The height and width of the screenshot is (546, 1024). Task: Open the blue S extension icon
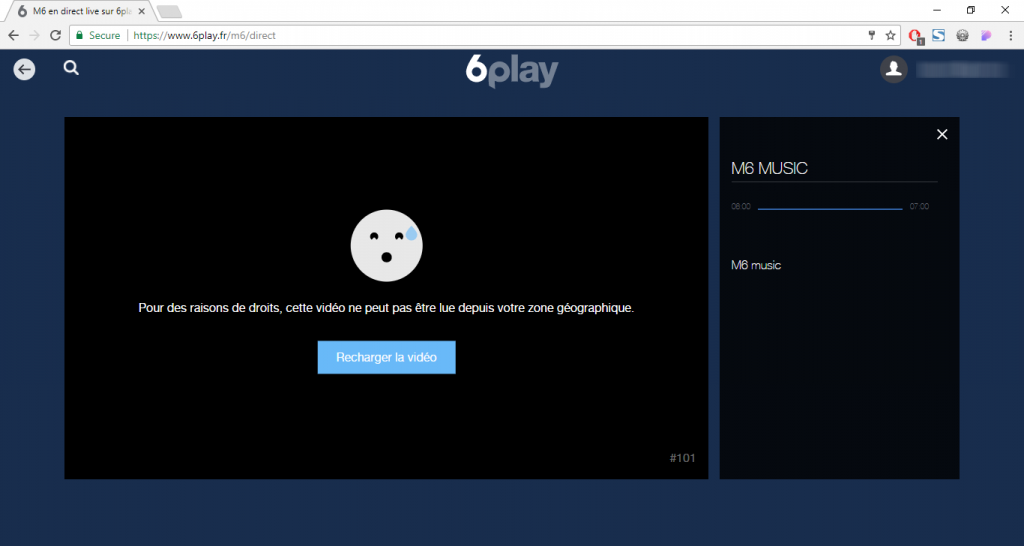point(938,35)
